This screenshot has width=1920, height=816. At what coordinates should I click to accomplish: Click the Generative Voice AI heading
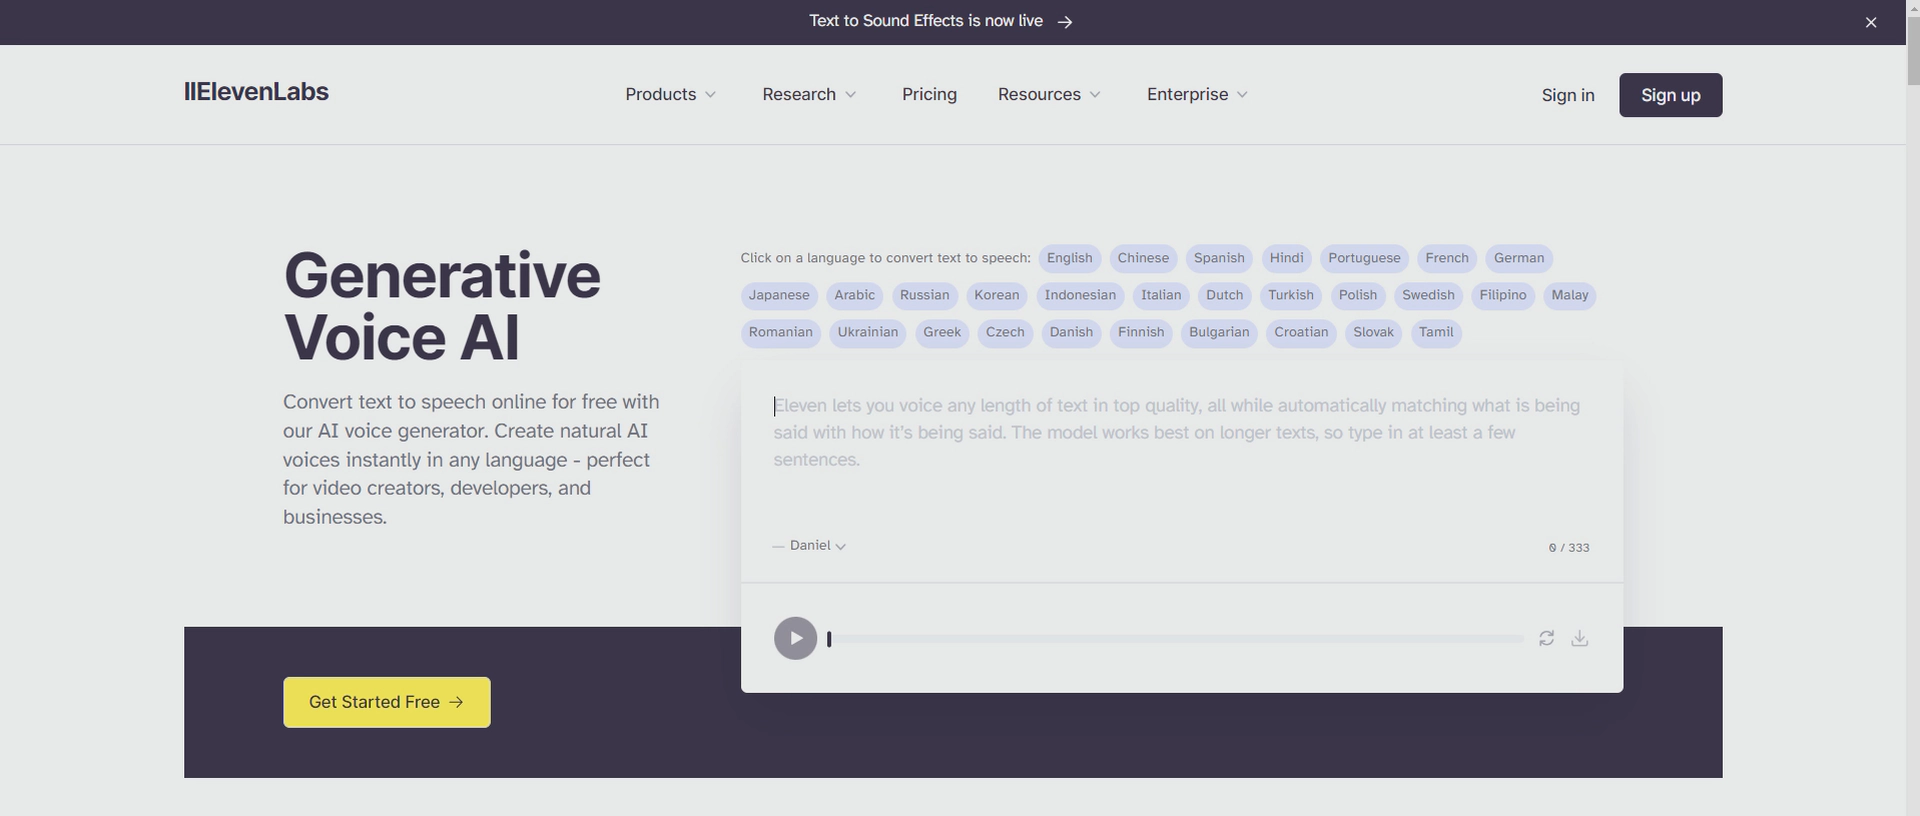[x=442, y=306]
